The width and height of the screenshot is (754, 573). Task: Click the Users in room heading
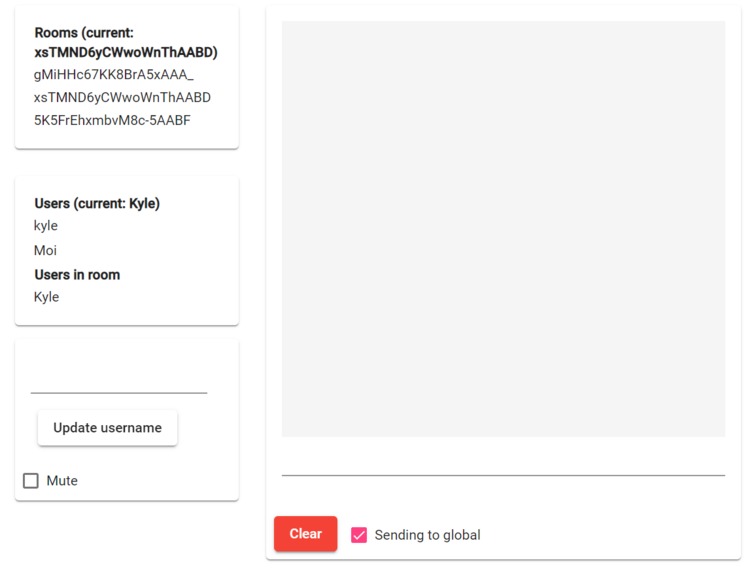(x=77, y=275)
